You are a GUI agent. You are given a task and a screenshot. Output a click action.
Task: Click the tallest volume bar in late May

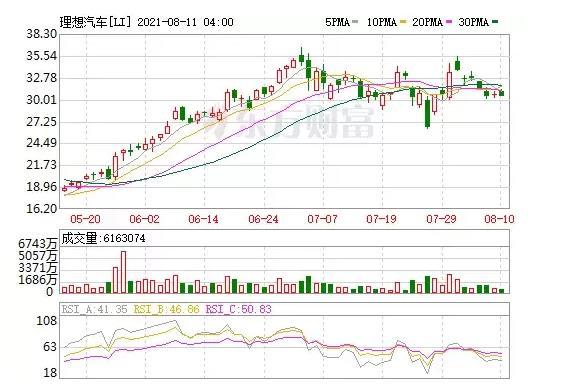tap(123, 272)
